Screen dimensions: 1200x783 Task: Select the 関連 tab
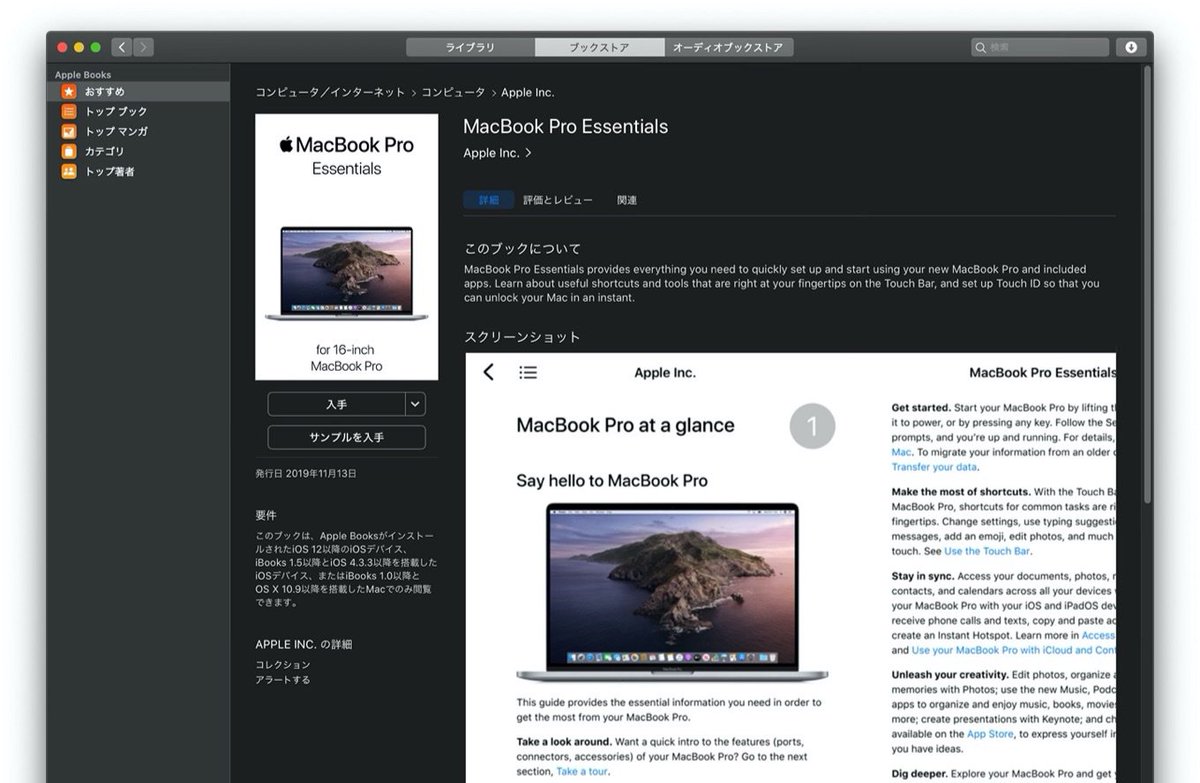pos(627,200)
